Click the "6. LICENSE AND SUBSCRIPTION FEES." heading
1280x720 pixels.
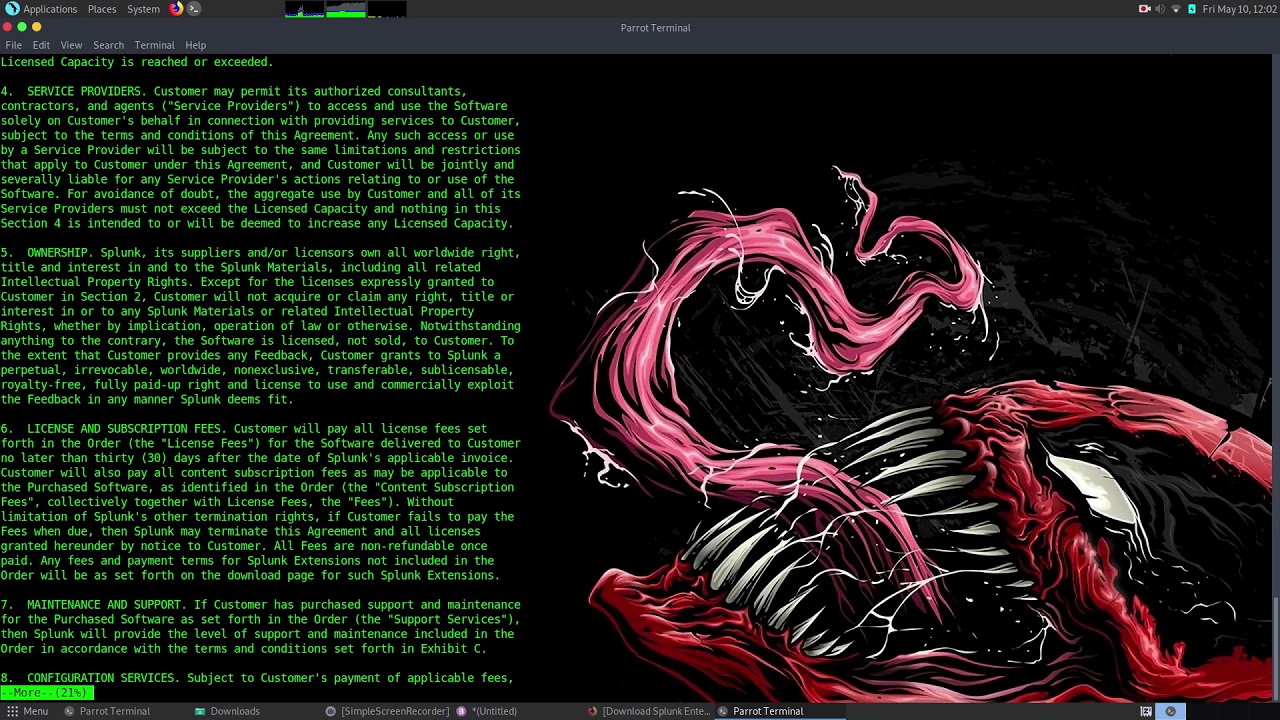click(114, 429)
